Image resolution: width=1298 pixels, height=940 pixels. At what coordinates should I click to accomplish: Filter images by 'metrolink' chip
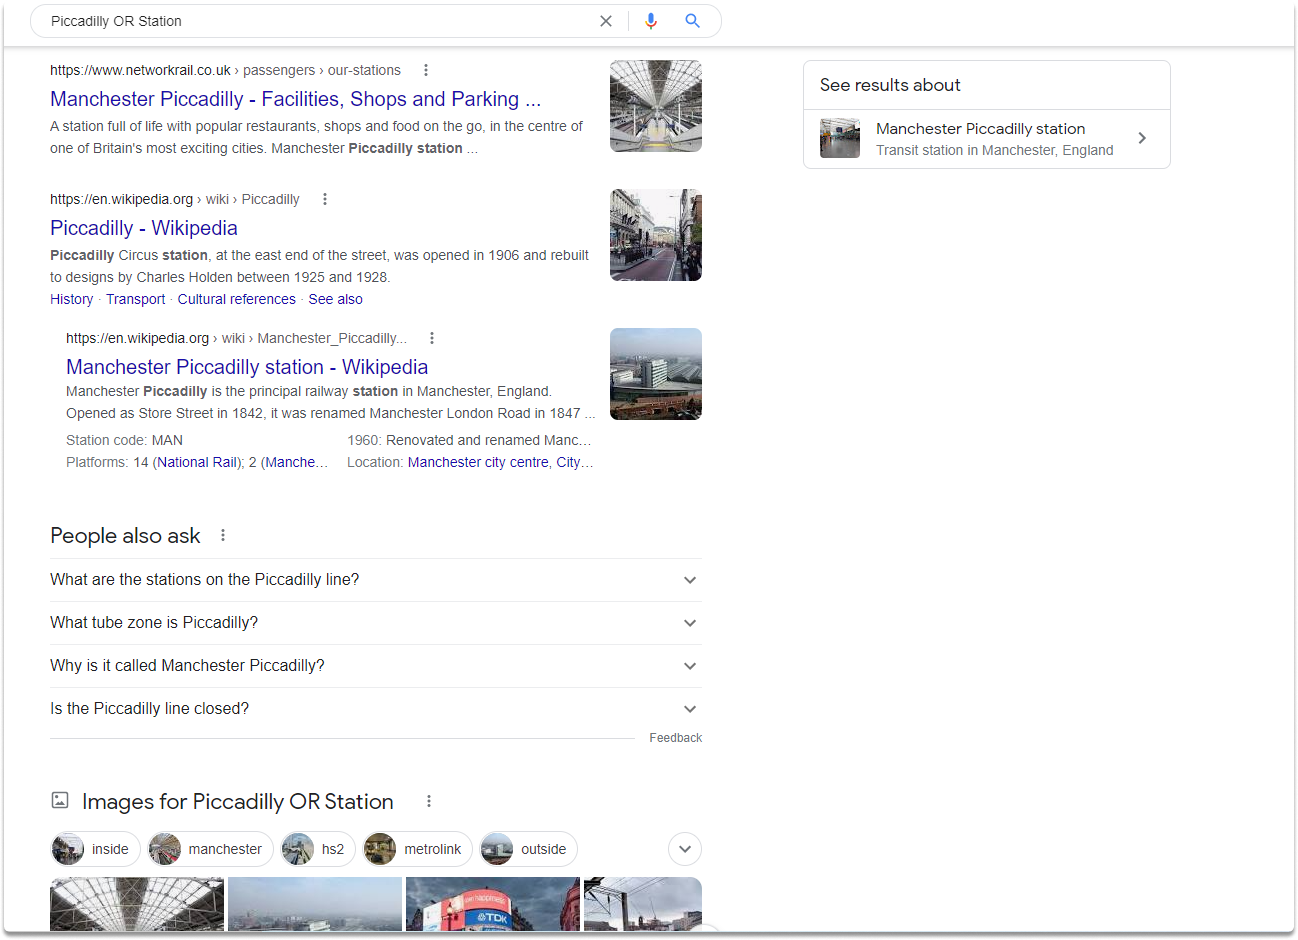(x=418, y=849)
